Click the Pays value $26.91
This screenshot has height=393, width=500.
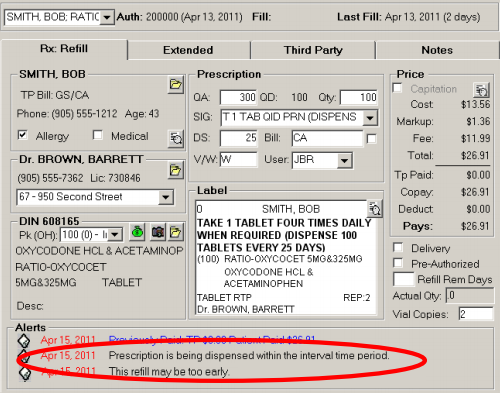click(475, 226)
